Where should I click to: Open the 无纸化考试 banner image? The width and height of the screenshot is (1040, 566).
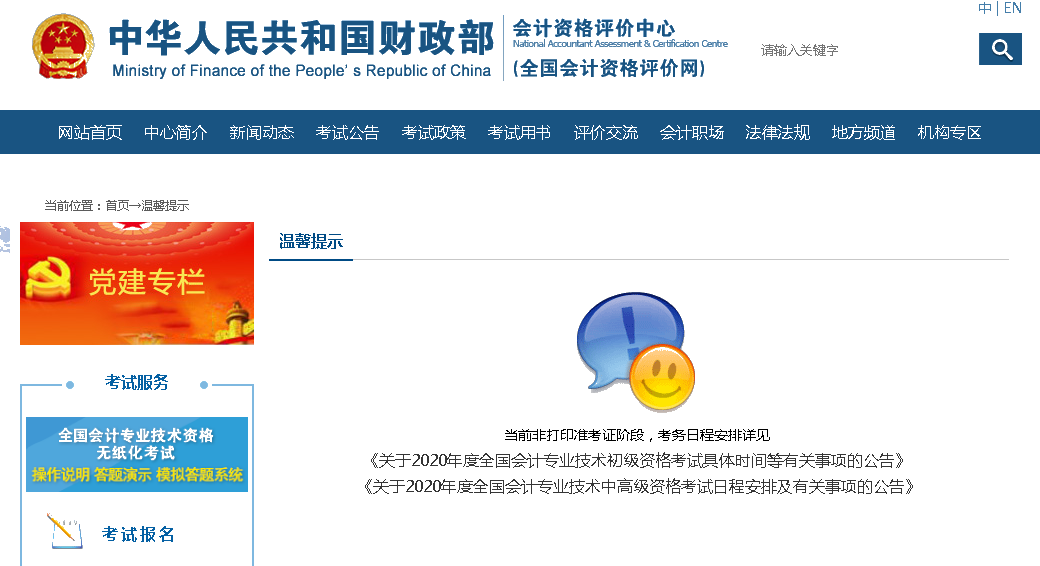click(x=137, y=454)
